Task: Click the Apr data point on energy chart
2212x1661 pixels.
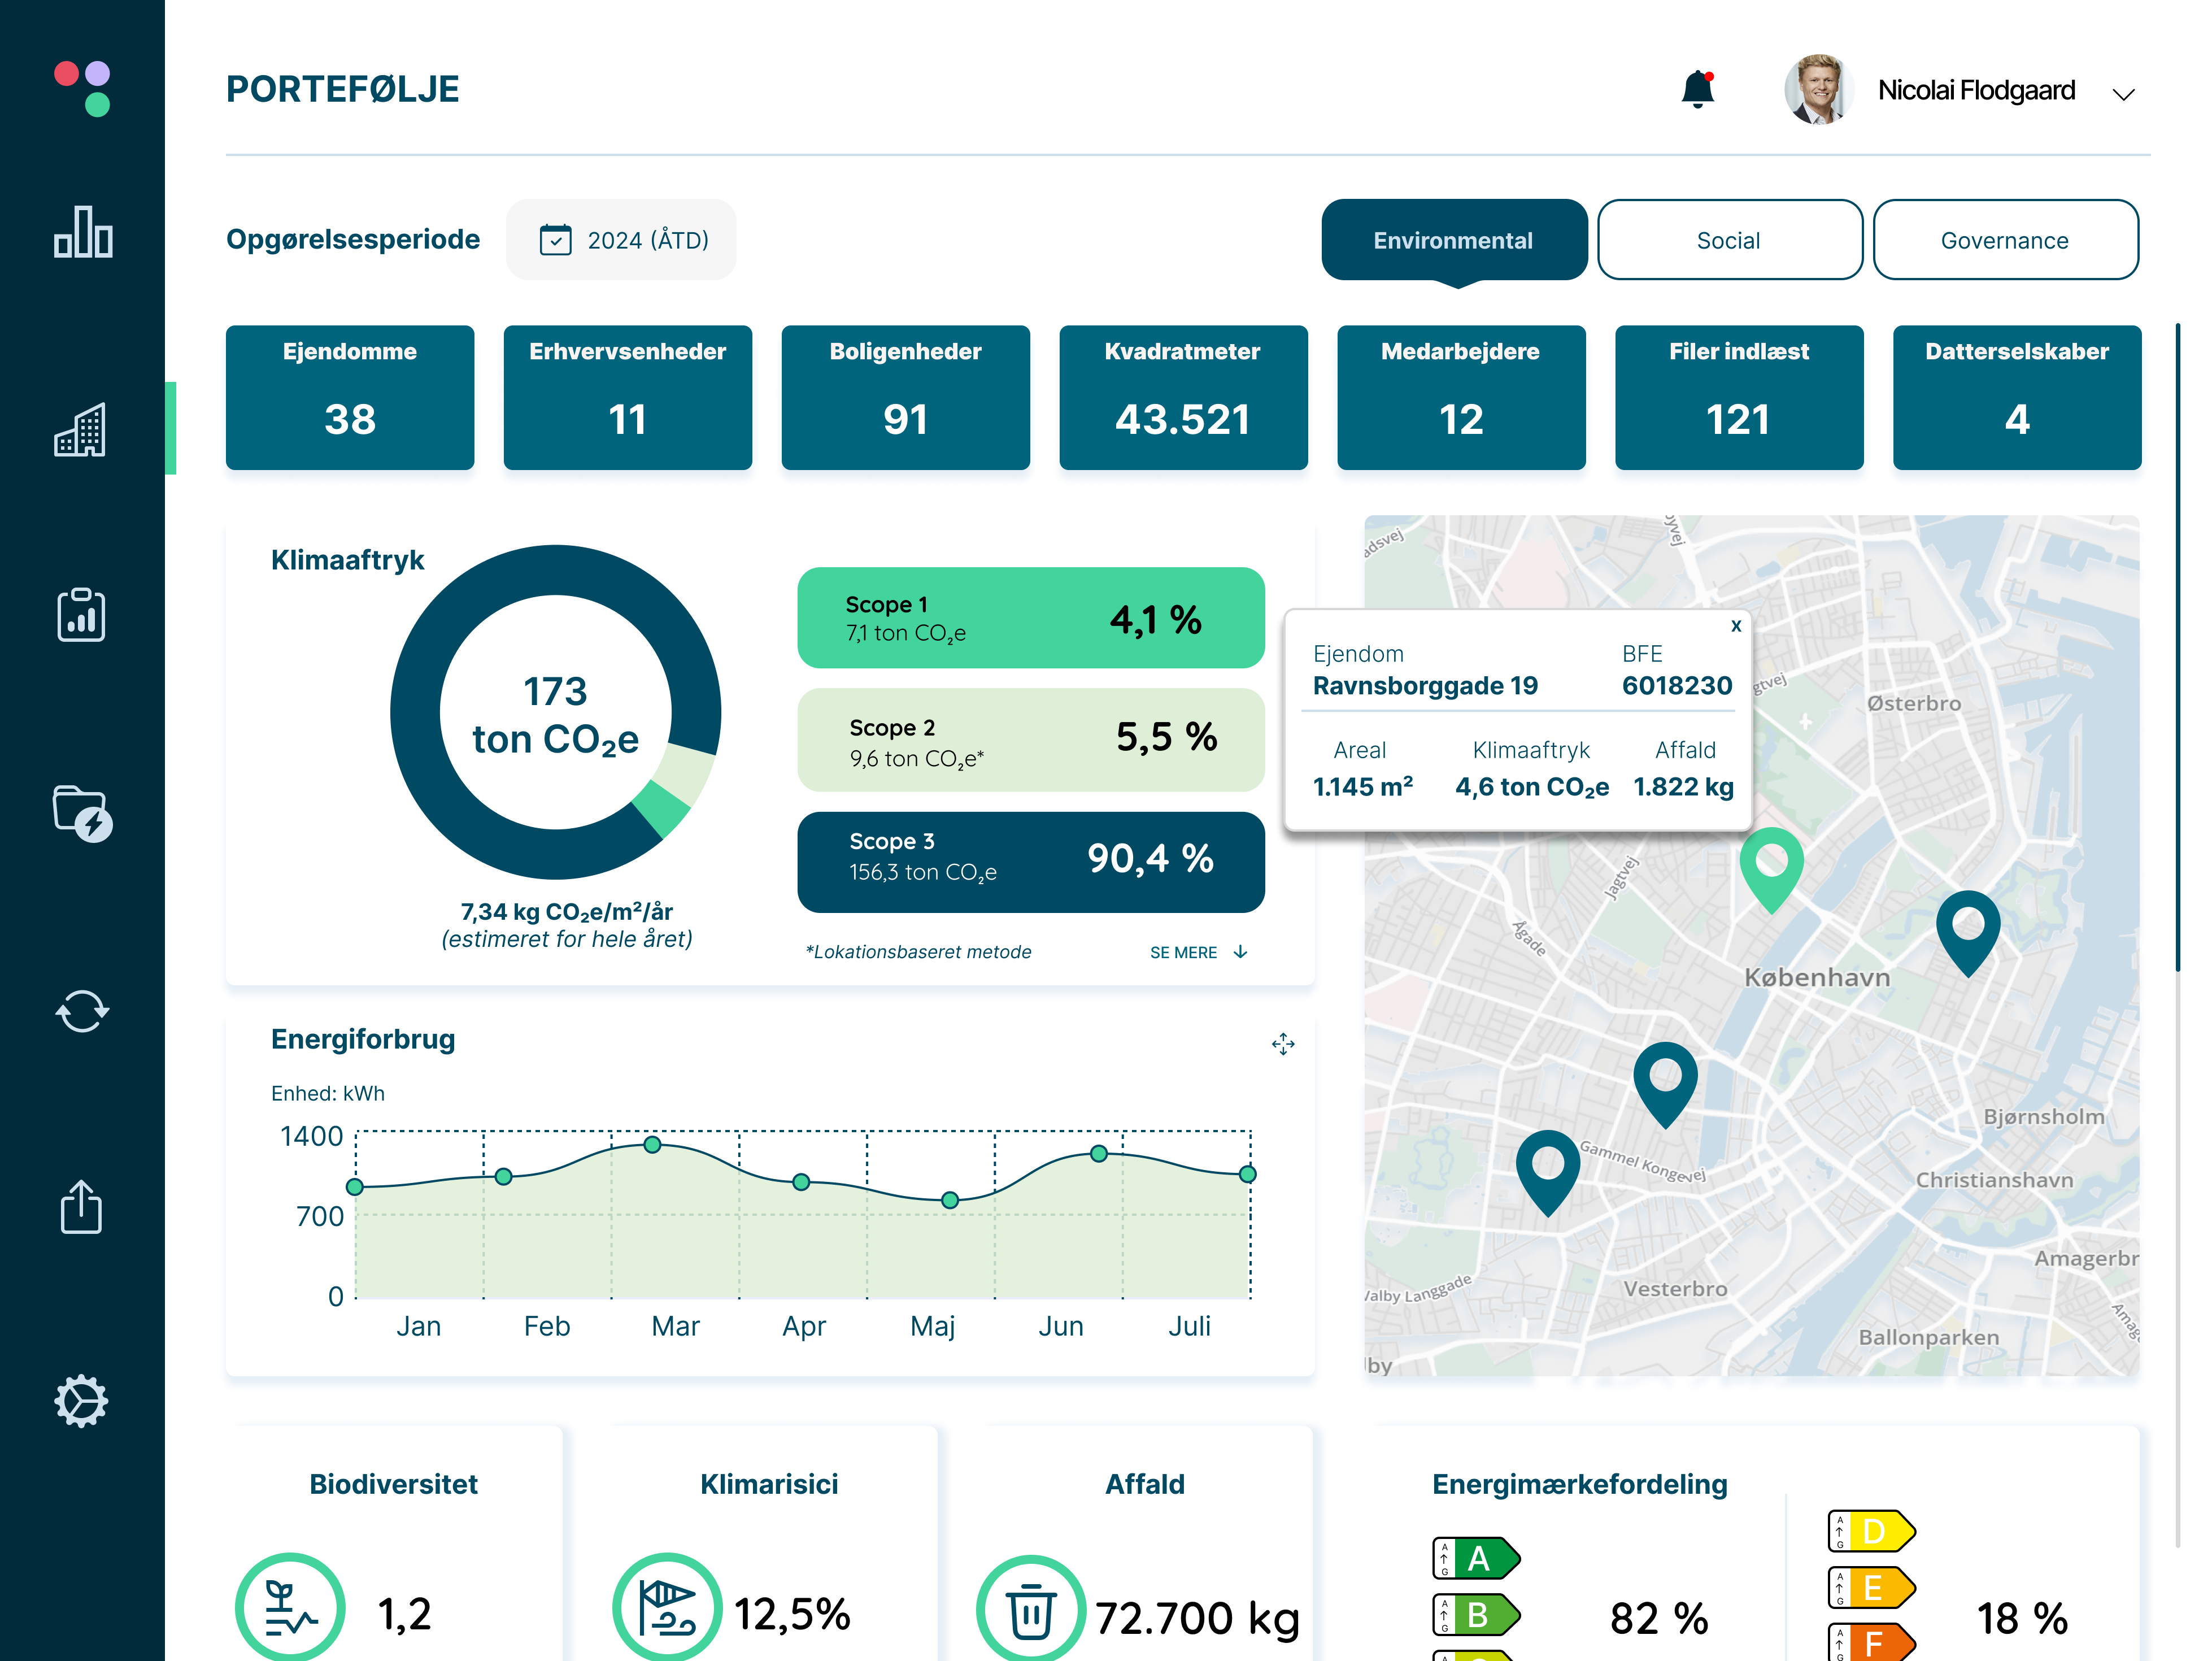Action: click(801, 1182)
